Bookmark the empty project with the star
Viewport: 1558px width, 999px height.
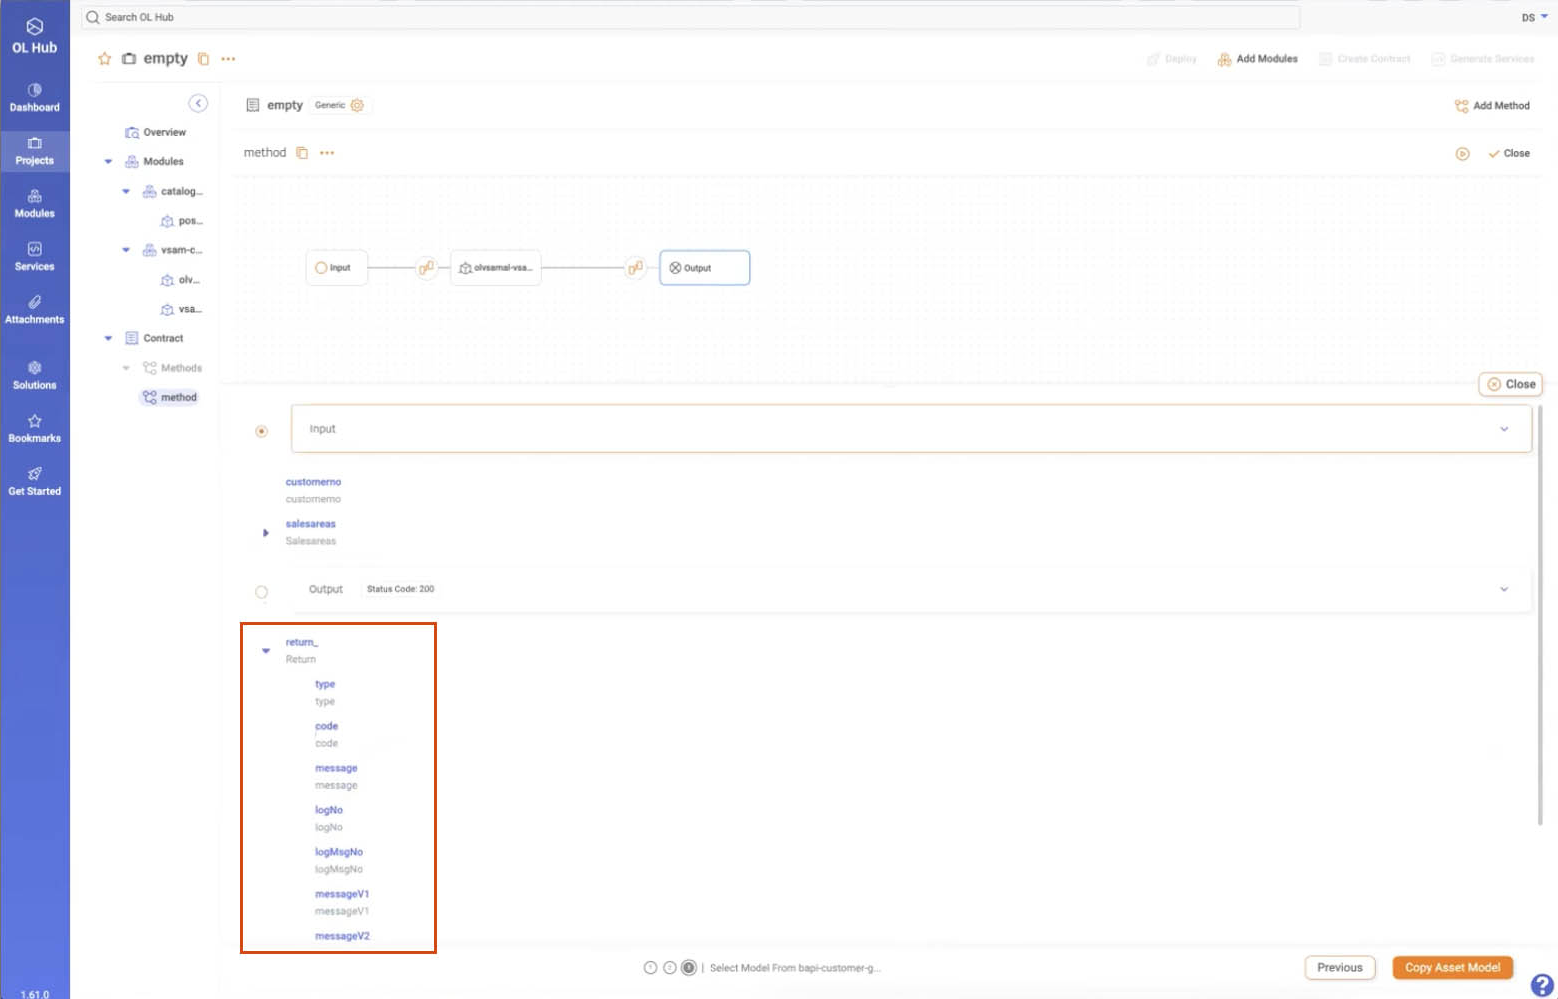(104, 59)
